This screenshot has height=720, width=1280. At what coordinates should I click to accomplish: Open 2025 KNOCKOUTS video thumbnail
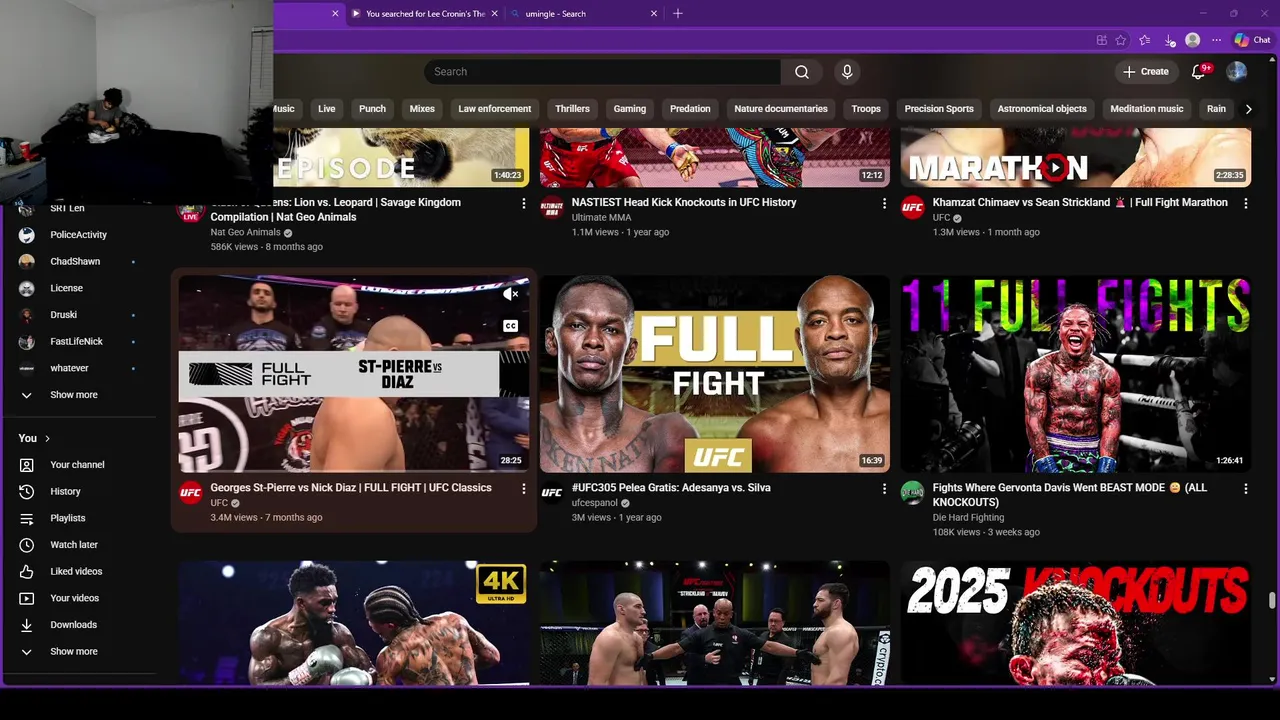coord(1076,623)
